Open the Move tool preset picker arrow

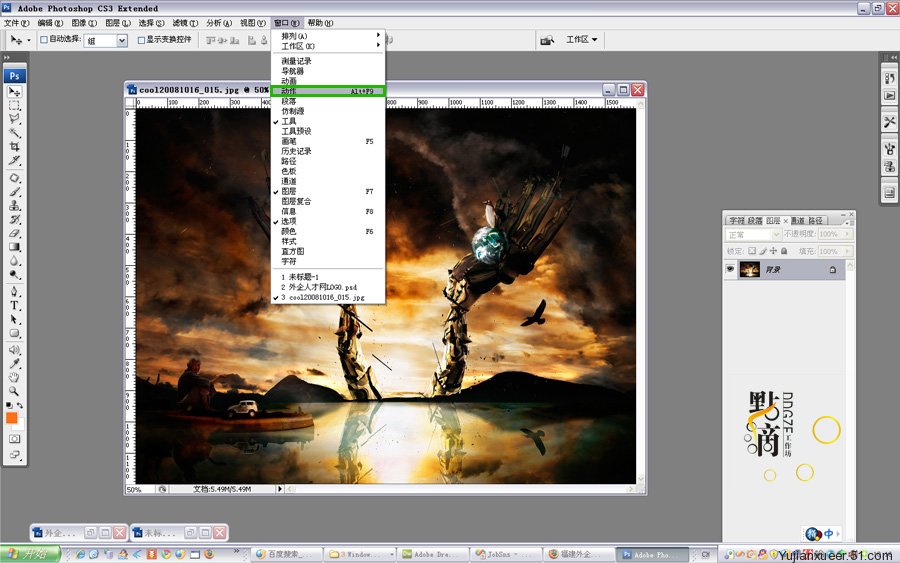29,40
